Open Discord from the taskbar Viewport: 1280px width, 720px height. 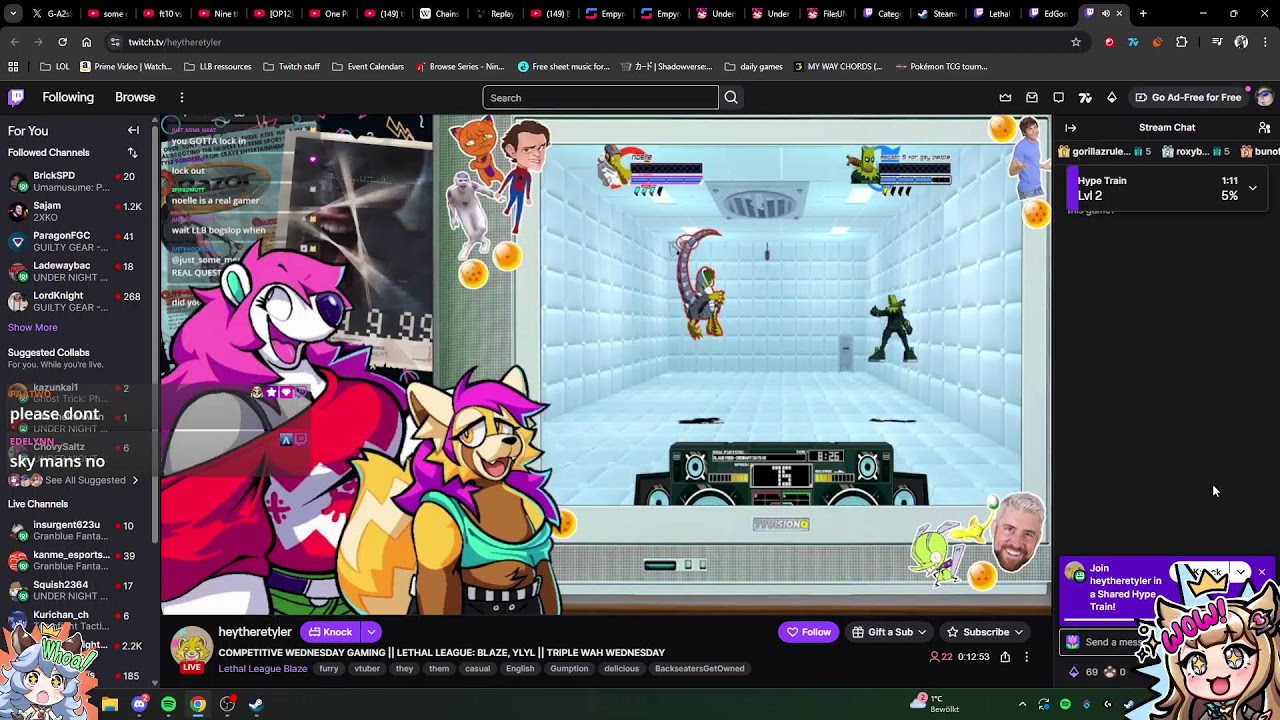[139, 704]
